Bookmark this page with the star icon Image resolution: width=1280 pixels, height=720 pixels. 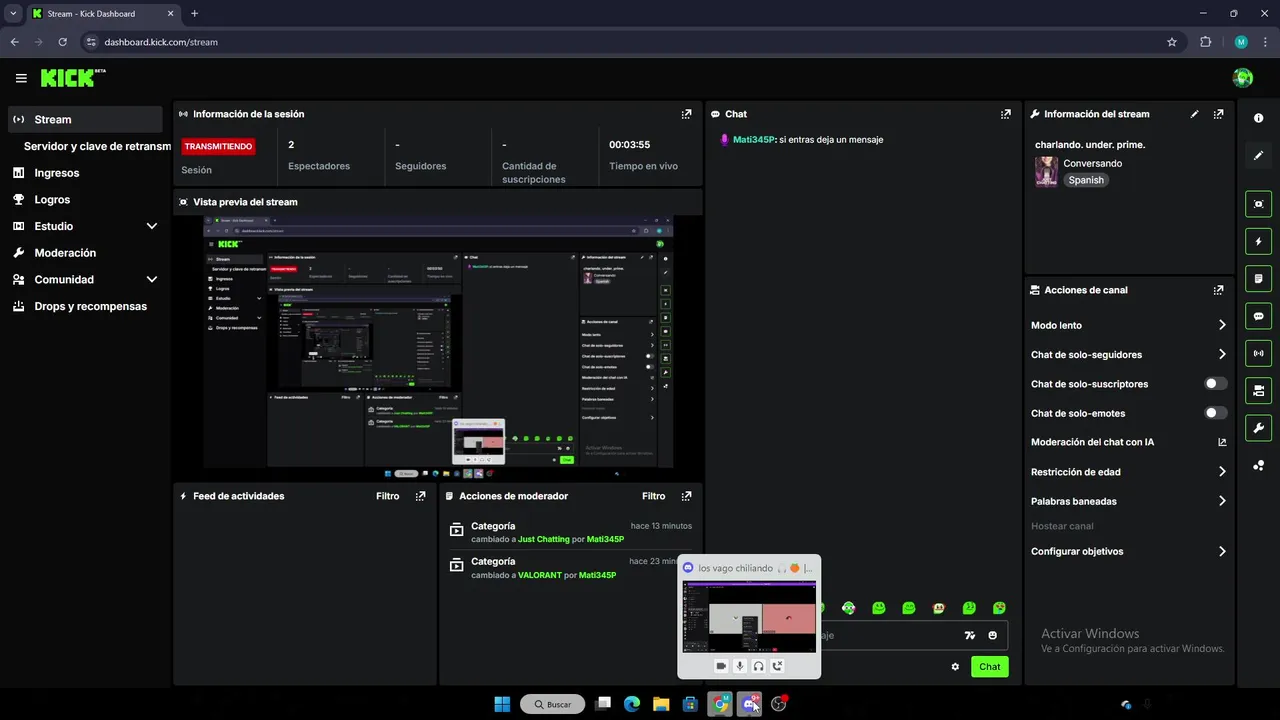coord(1172,42)
